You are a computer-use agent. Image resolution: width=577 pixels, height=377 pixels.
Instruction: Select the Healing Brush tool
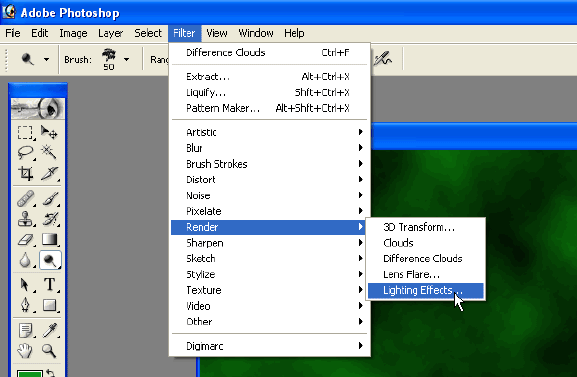click(x=25, y=199)
